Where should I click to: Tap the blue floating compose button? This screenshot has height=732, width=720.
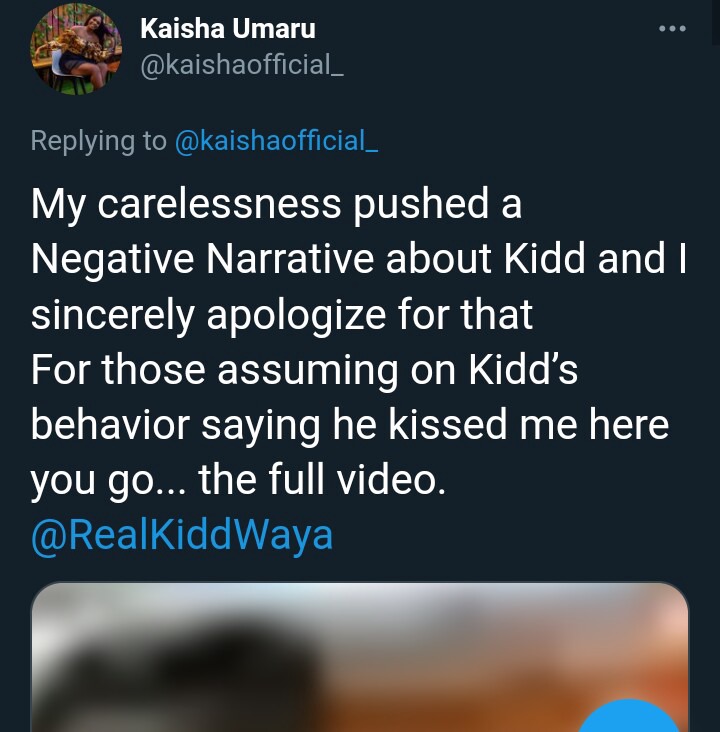click(632, 718)
